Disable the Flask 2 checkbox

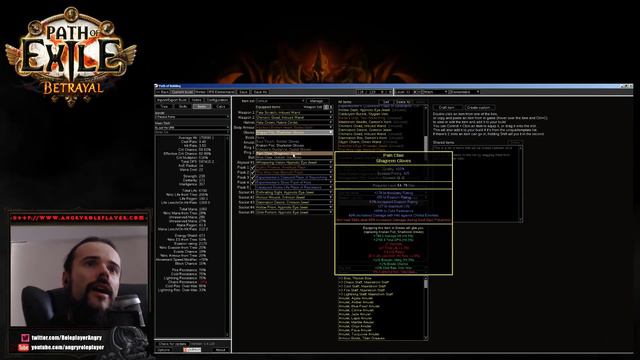[x=253, y=172]
